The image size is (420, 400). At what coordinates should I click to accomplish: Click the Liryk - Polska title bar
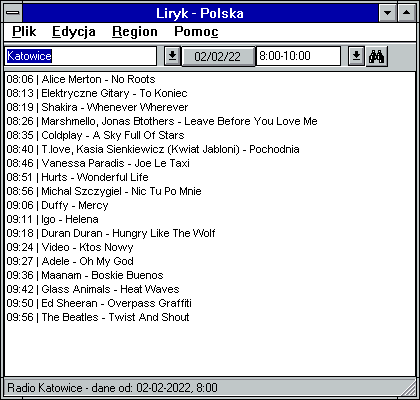(200, 13)
